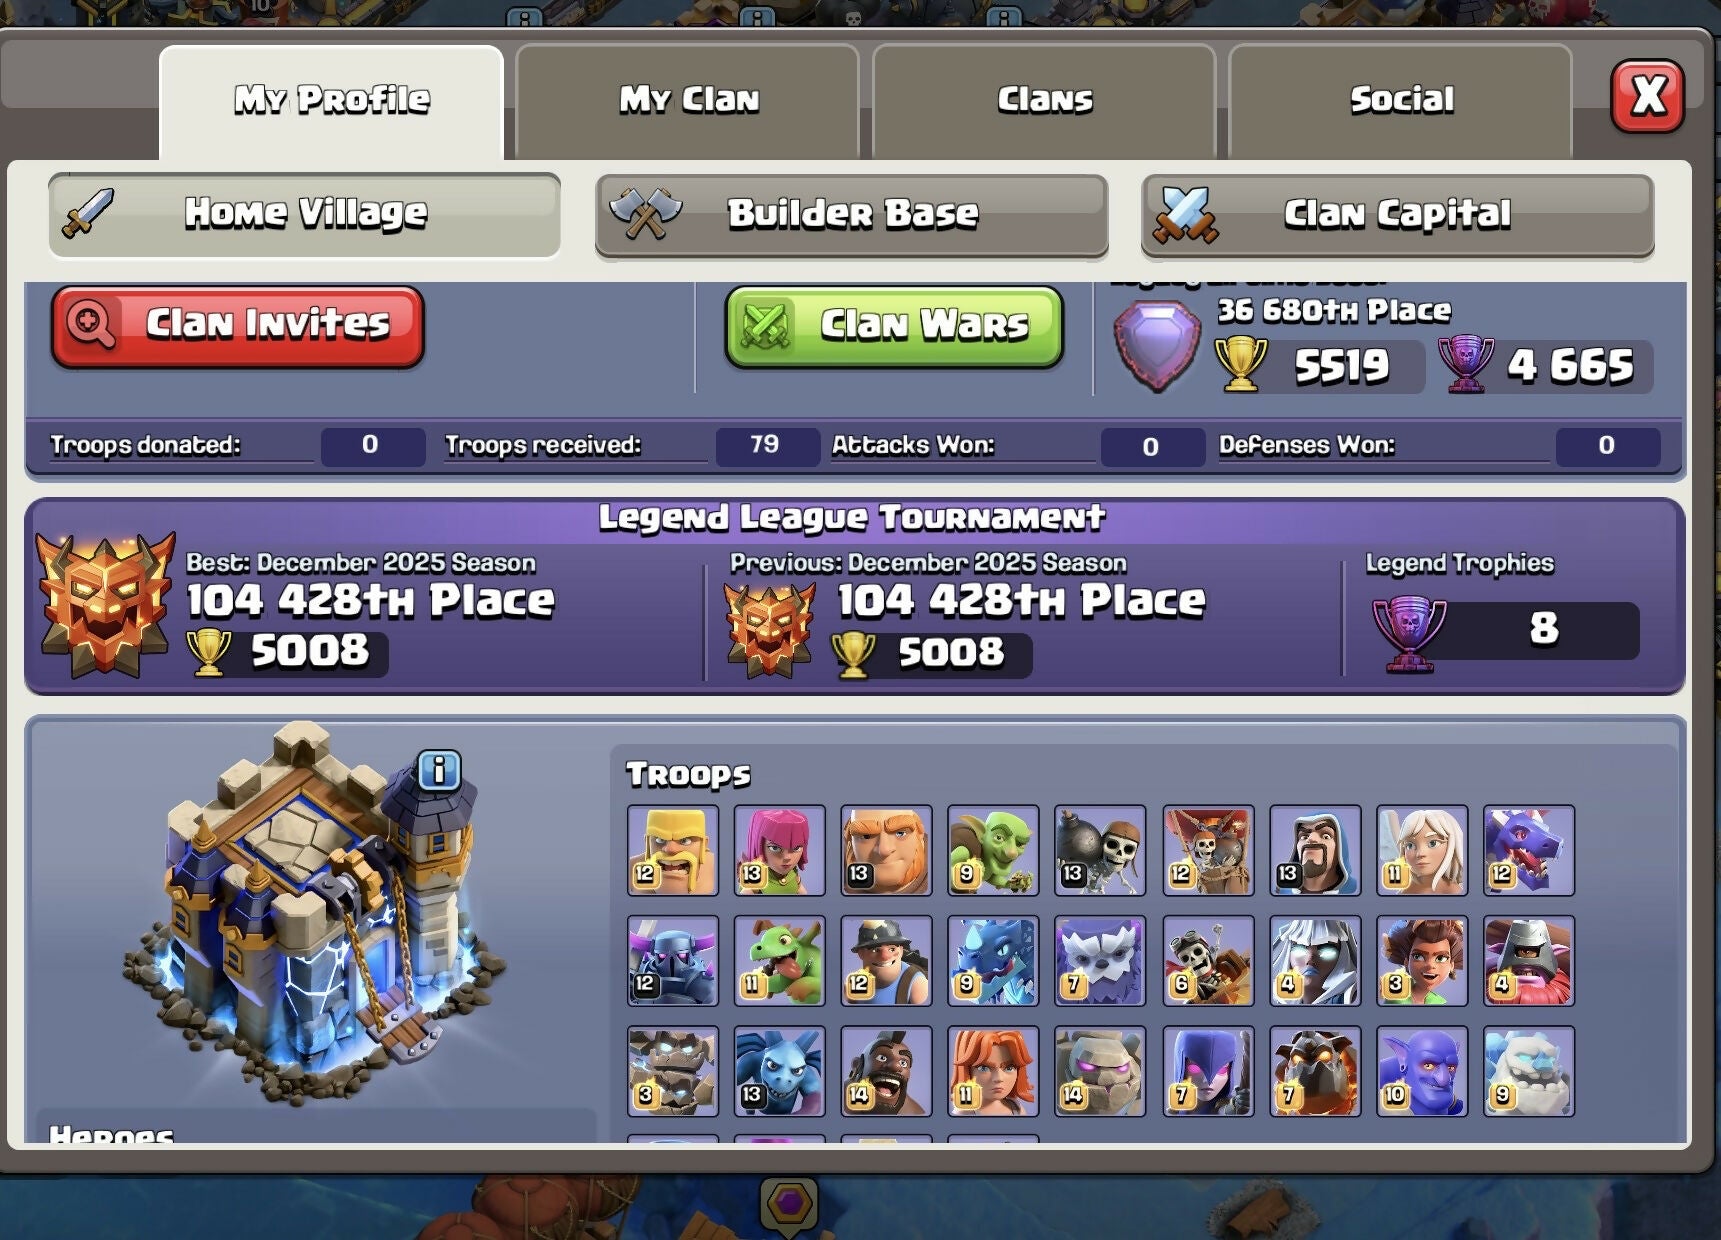Click the Bowler troop icon
1721x1240 pixels.
1422,1071
